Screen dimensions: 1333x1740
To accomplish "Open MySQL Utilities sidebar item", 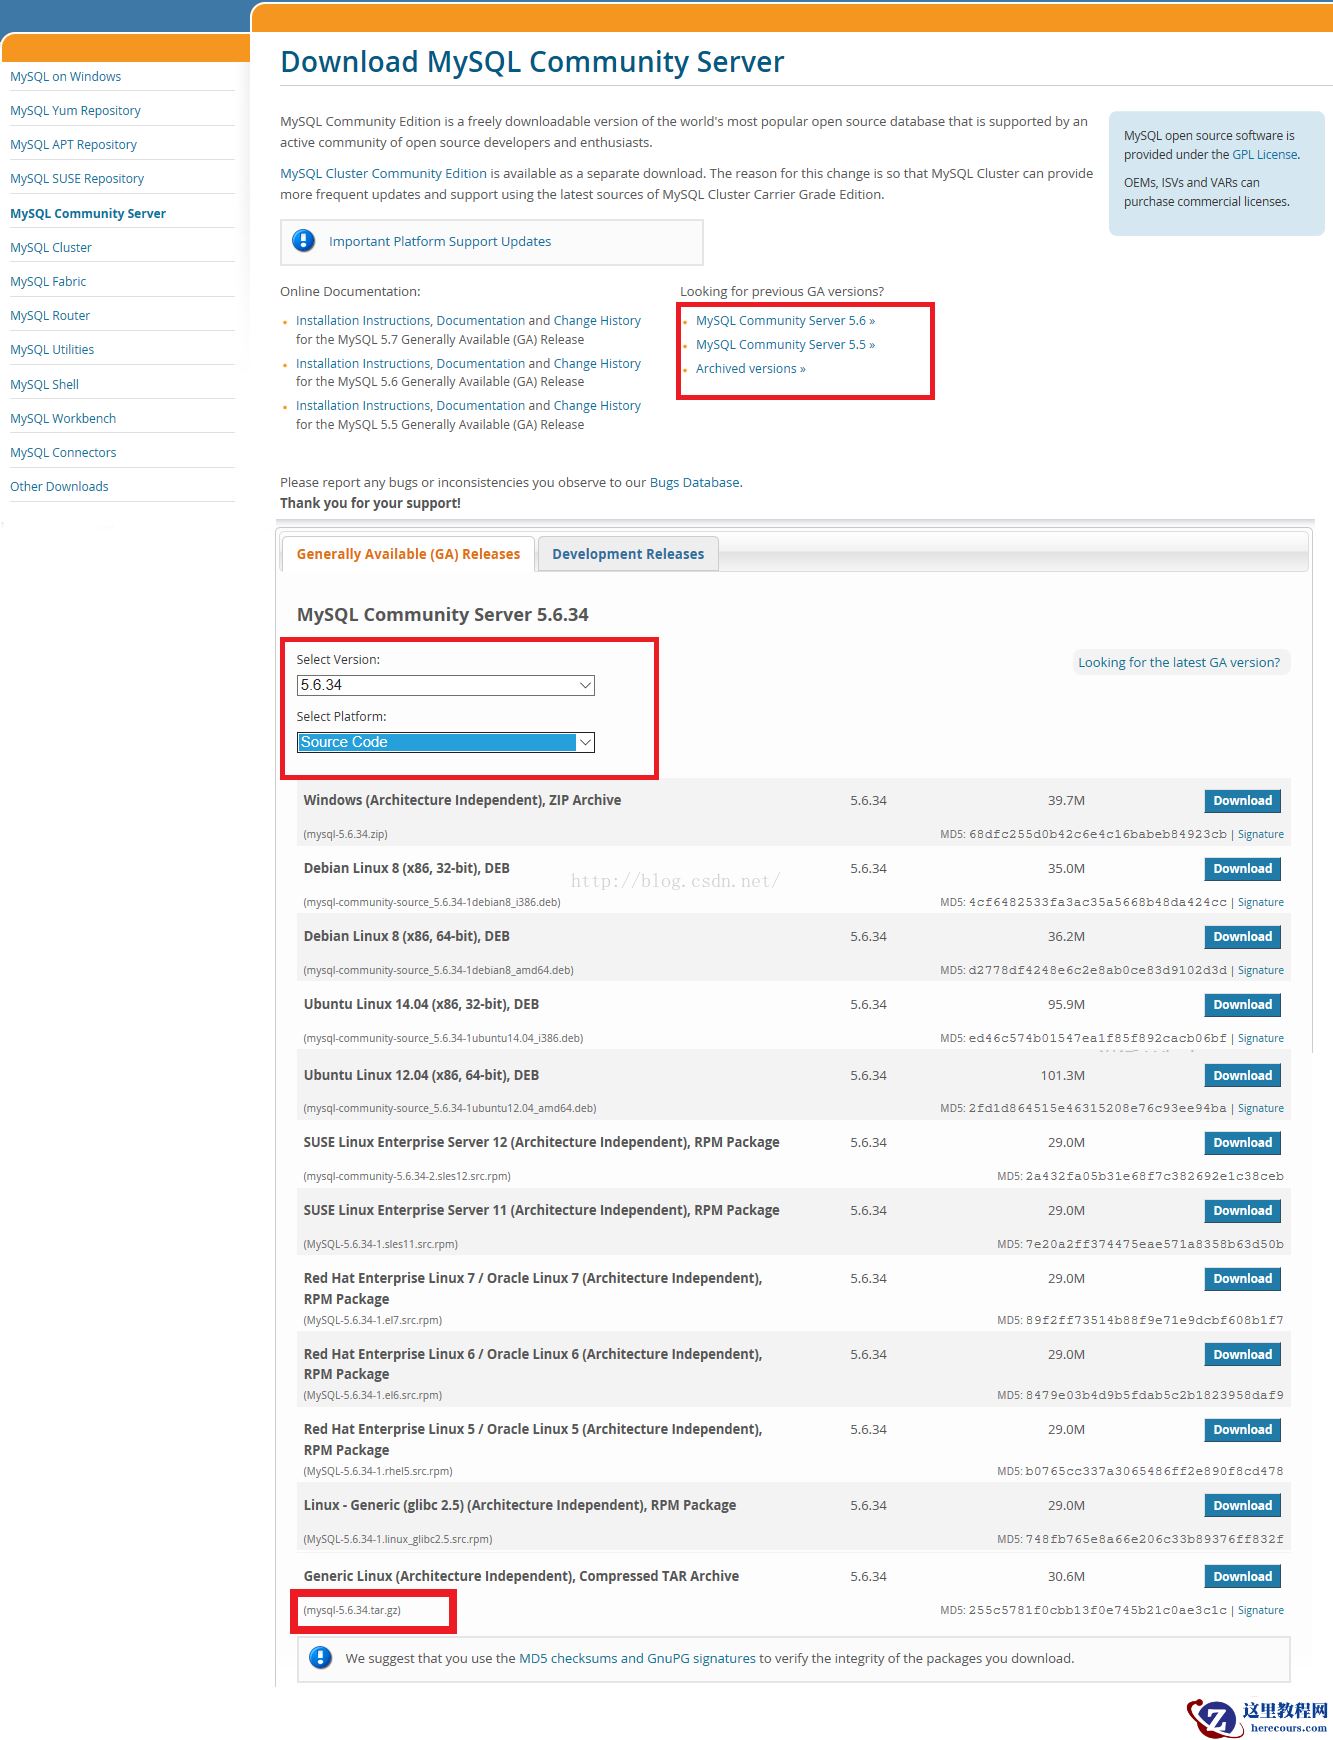I will 52,350.
